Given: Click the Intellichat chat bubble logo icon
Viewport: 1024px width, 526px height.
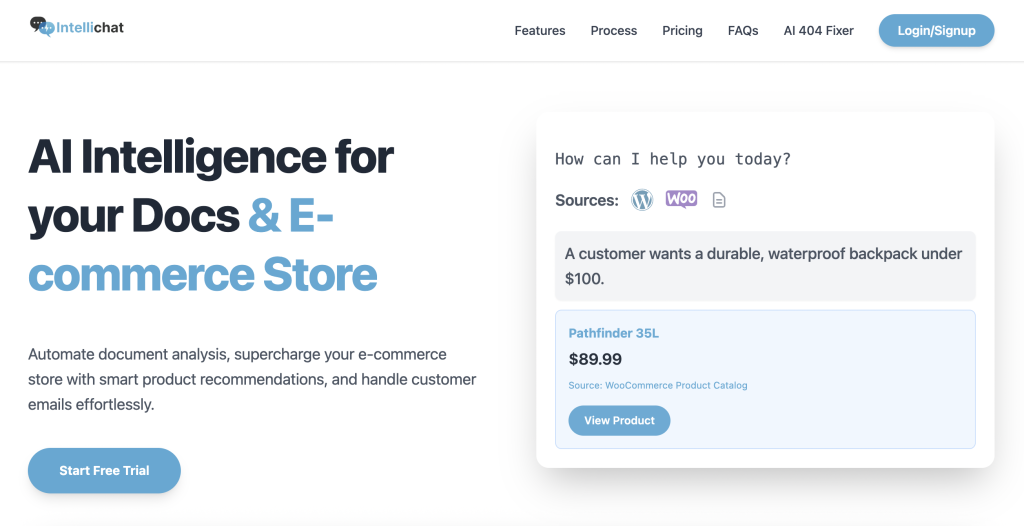Looking at the screenshot, I should click(x=40, y=26).
